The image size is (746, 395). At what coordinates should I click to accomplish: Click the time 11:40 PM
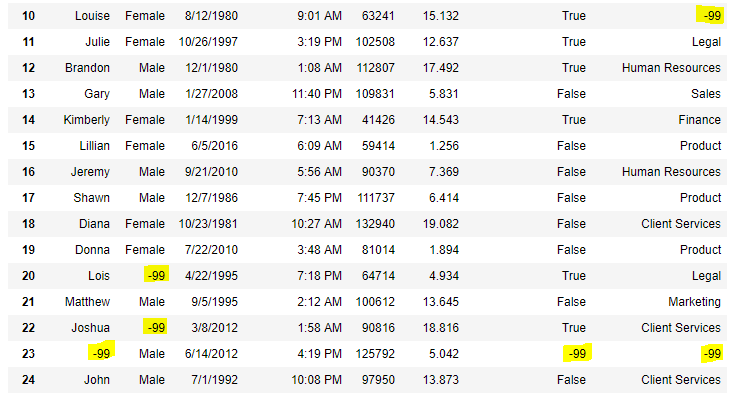tap(317, 94)
